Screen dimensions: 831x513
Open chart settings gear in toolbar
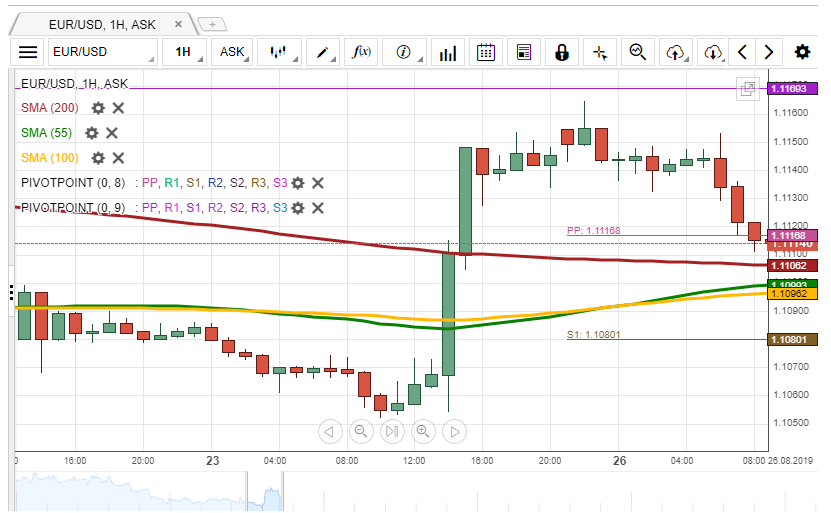[x=802, y=52]
